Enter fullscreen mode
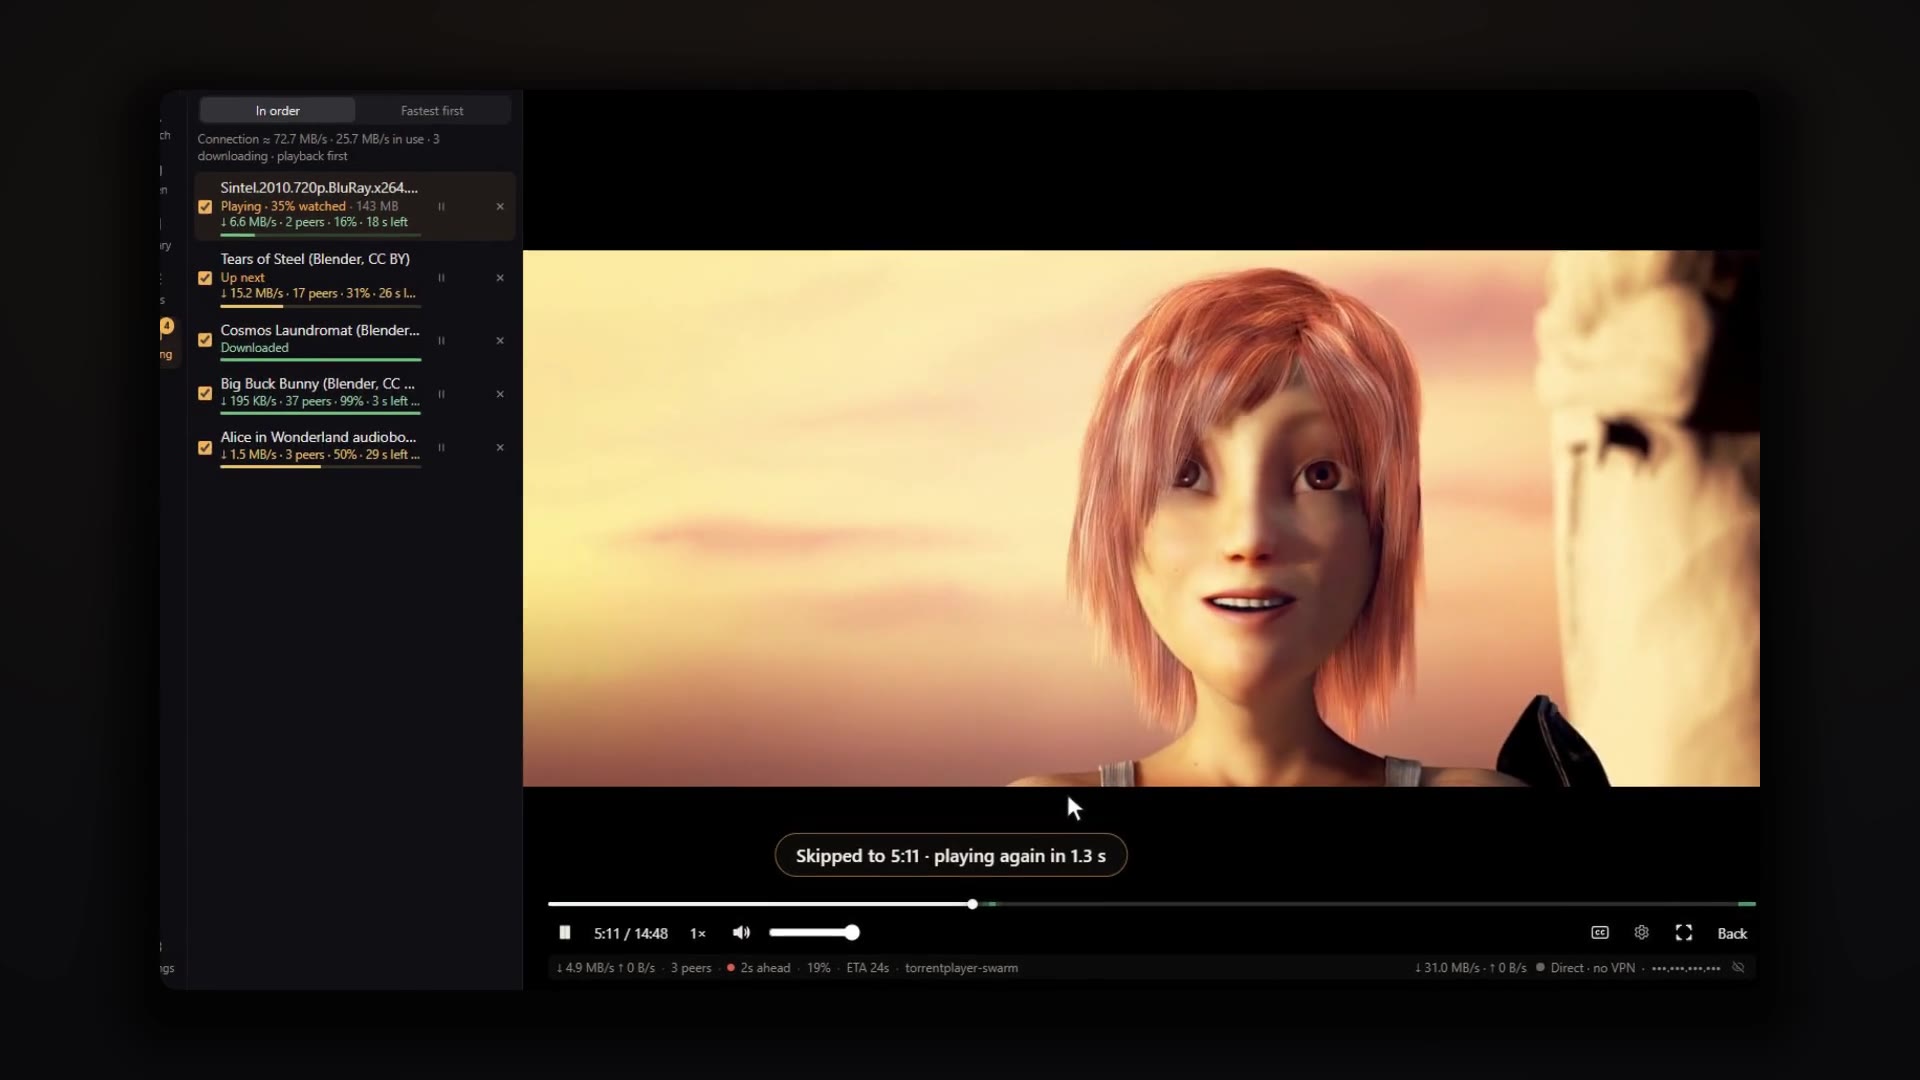This screenshot has height=1080, width=1920. (x=1684, y=933)
